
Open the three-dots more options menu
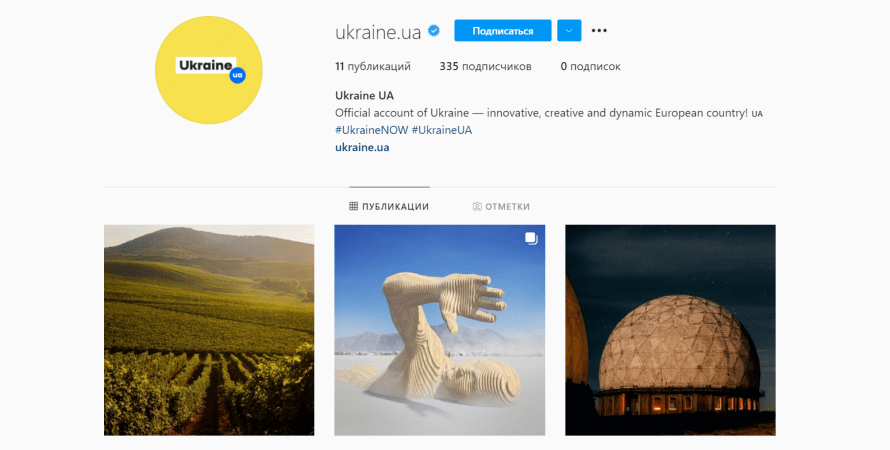599,31
